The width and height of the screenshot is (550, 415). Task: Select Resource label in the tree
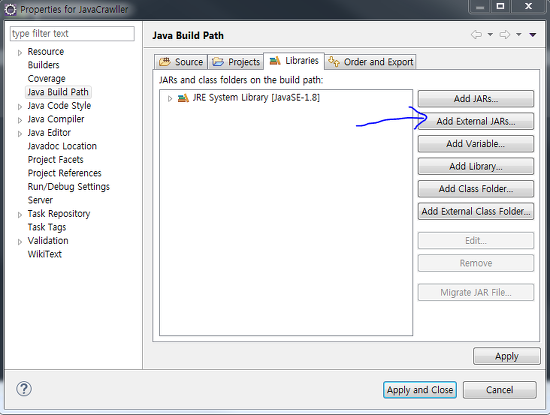point(46,52)
